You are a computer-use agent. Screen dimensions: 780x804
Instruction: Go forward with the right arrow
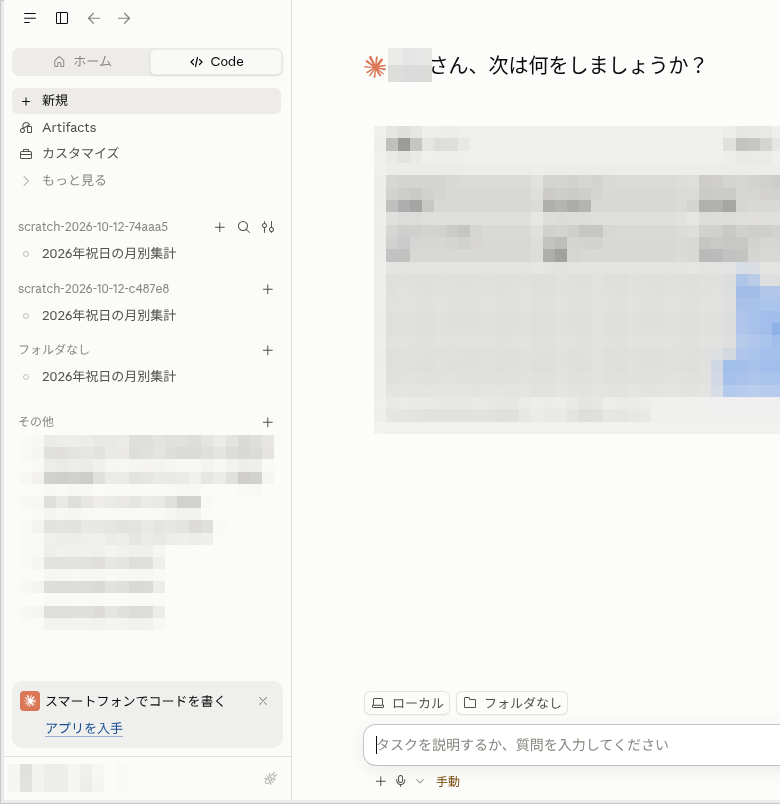pyautogui.click(x=124, y=18)
